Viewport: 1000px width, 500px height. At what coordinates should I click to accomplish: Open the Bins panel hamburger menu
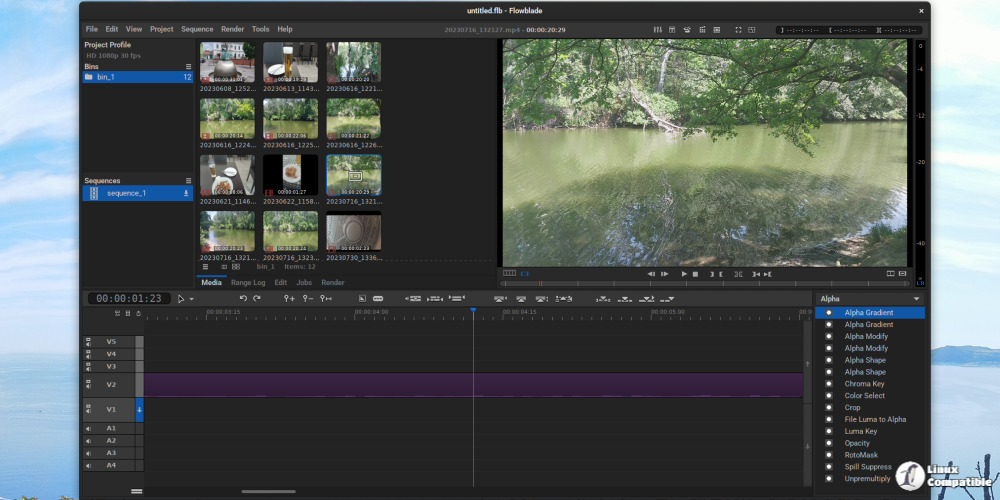[x=187, y=66]
